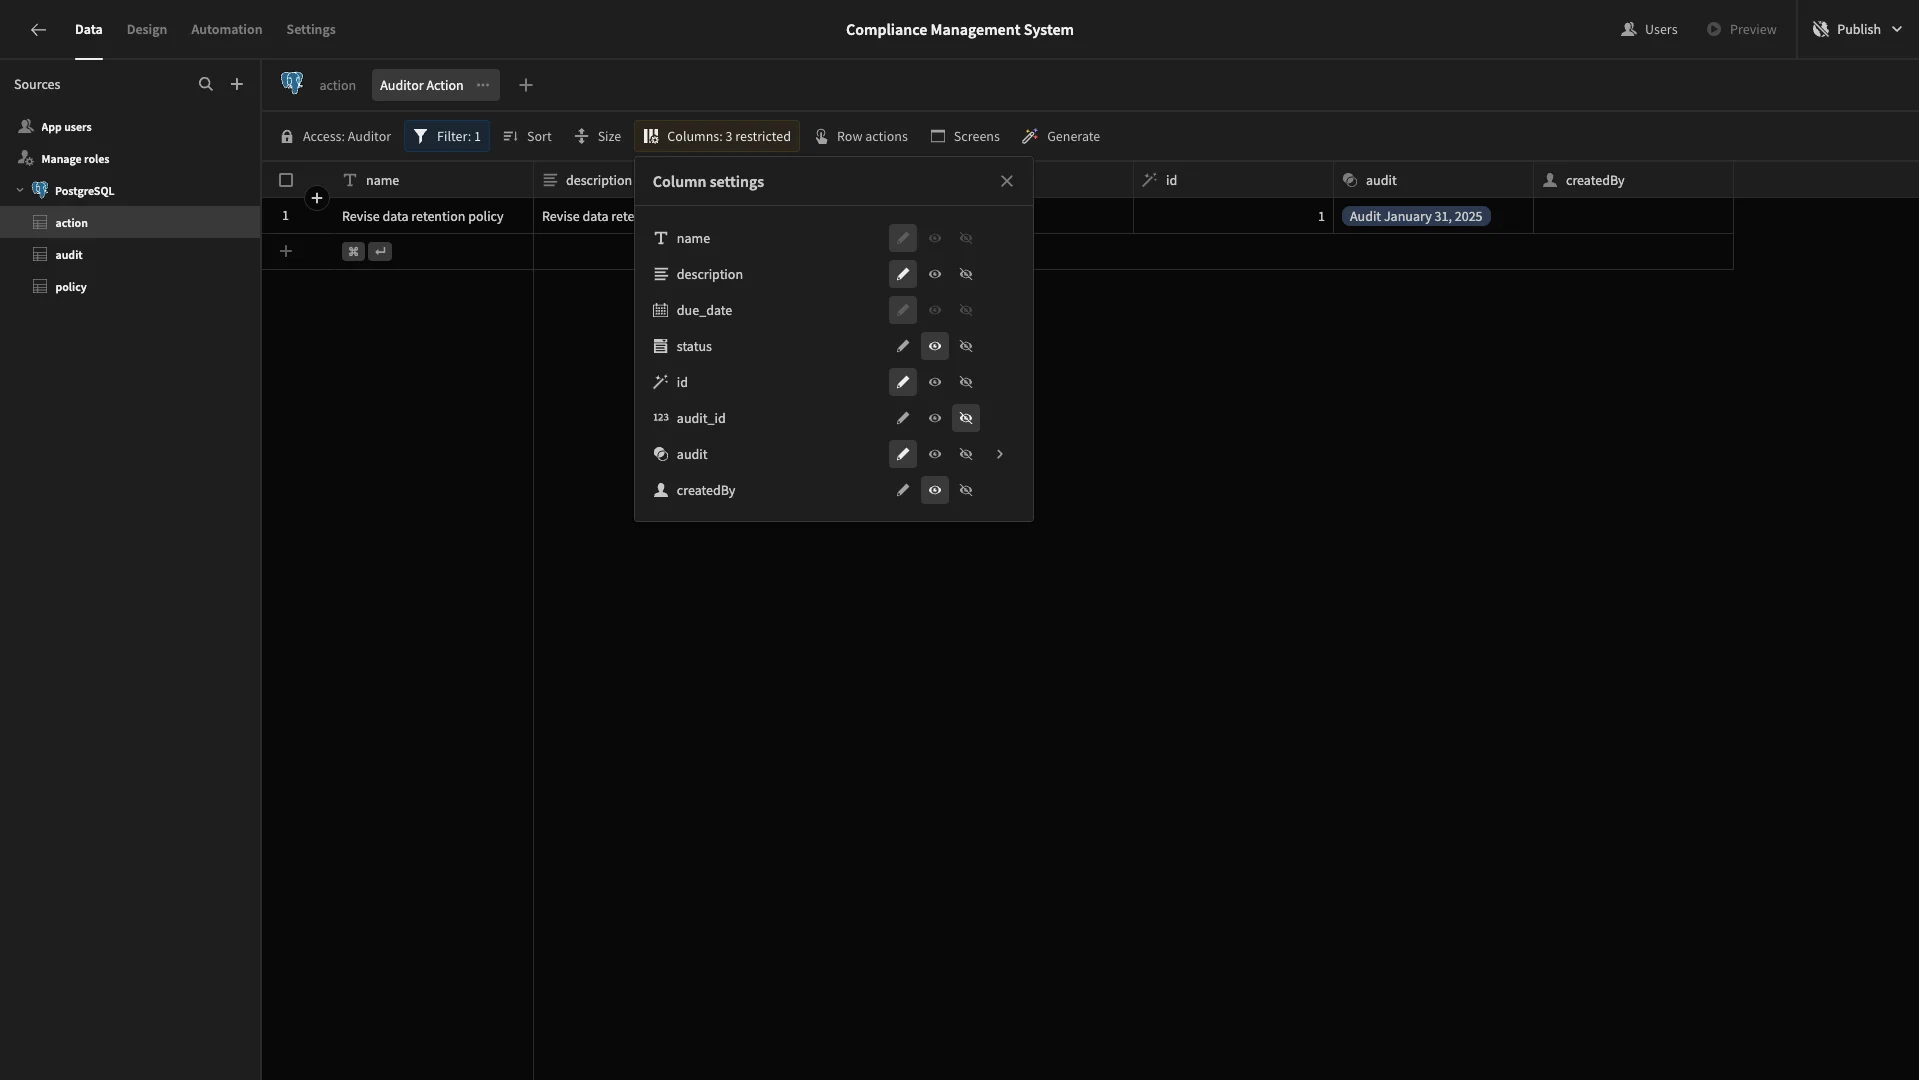Expand audit relationship column chevron
This screenshot has width=1919, height=1080.
coord(999,454)
